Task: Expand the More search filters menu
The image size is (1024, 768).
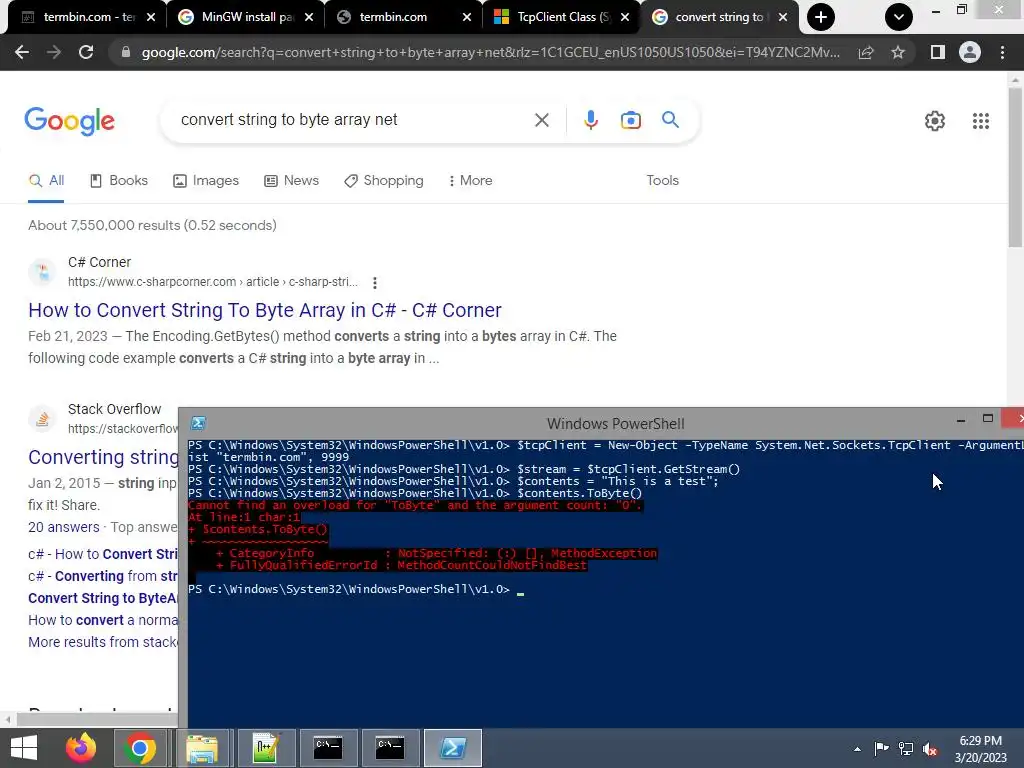Action: [470, 181]
